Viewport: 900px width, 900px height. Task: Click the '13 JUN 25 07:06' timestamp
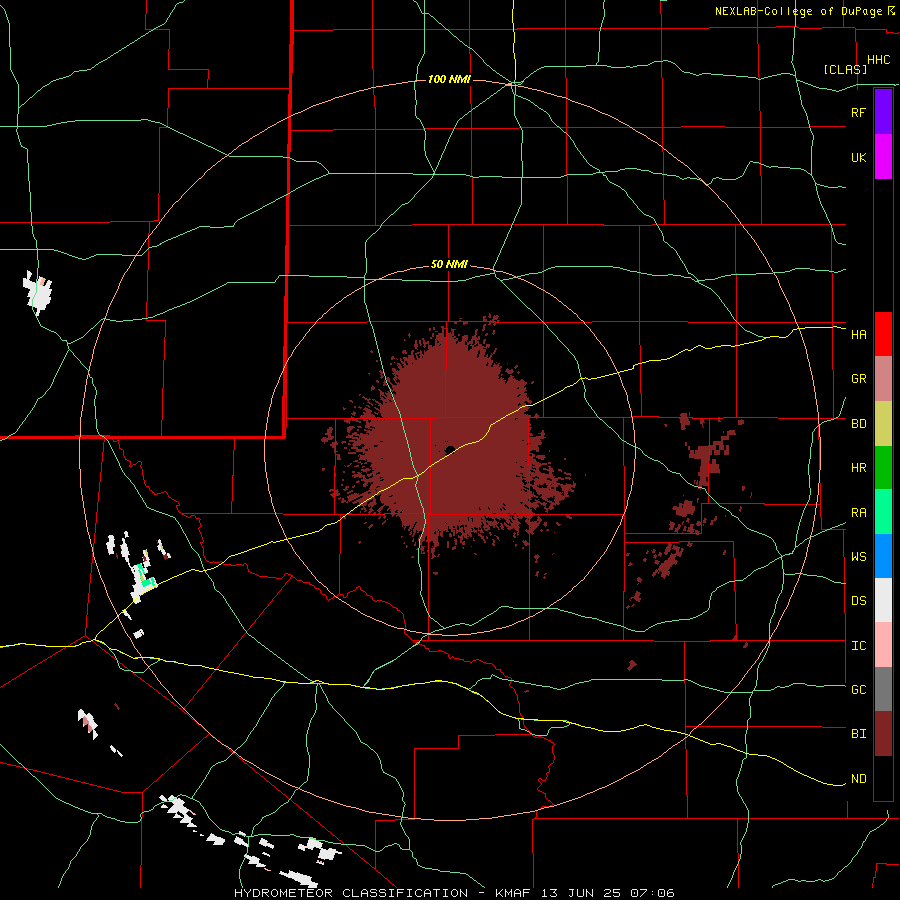(x=608, y=893)
